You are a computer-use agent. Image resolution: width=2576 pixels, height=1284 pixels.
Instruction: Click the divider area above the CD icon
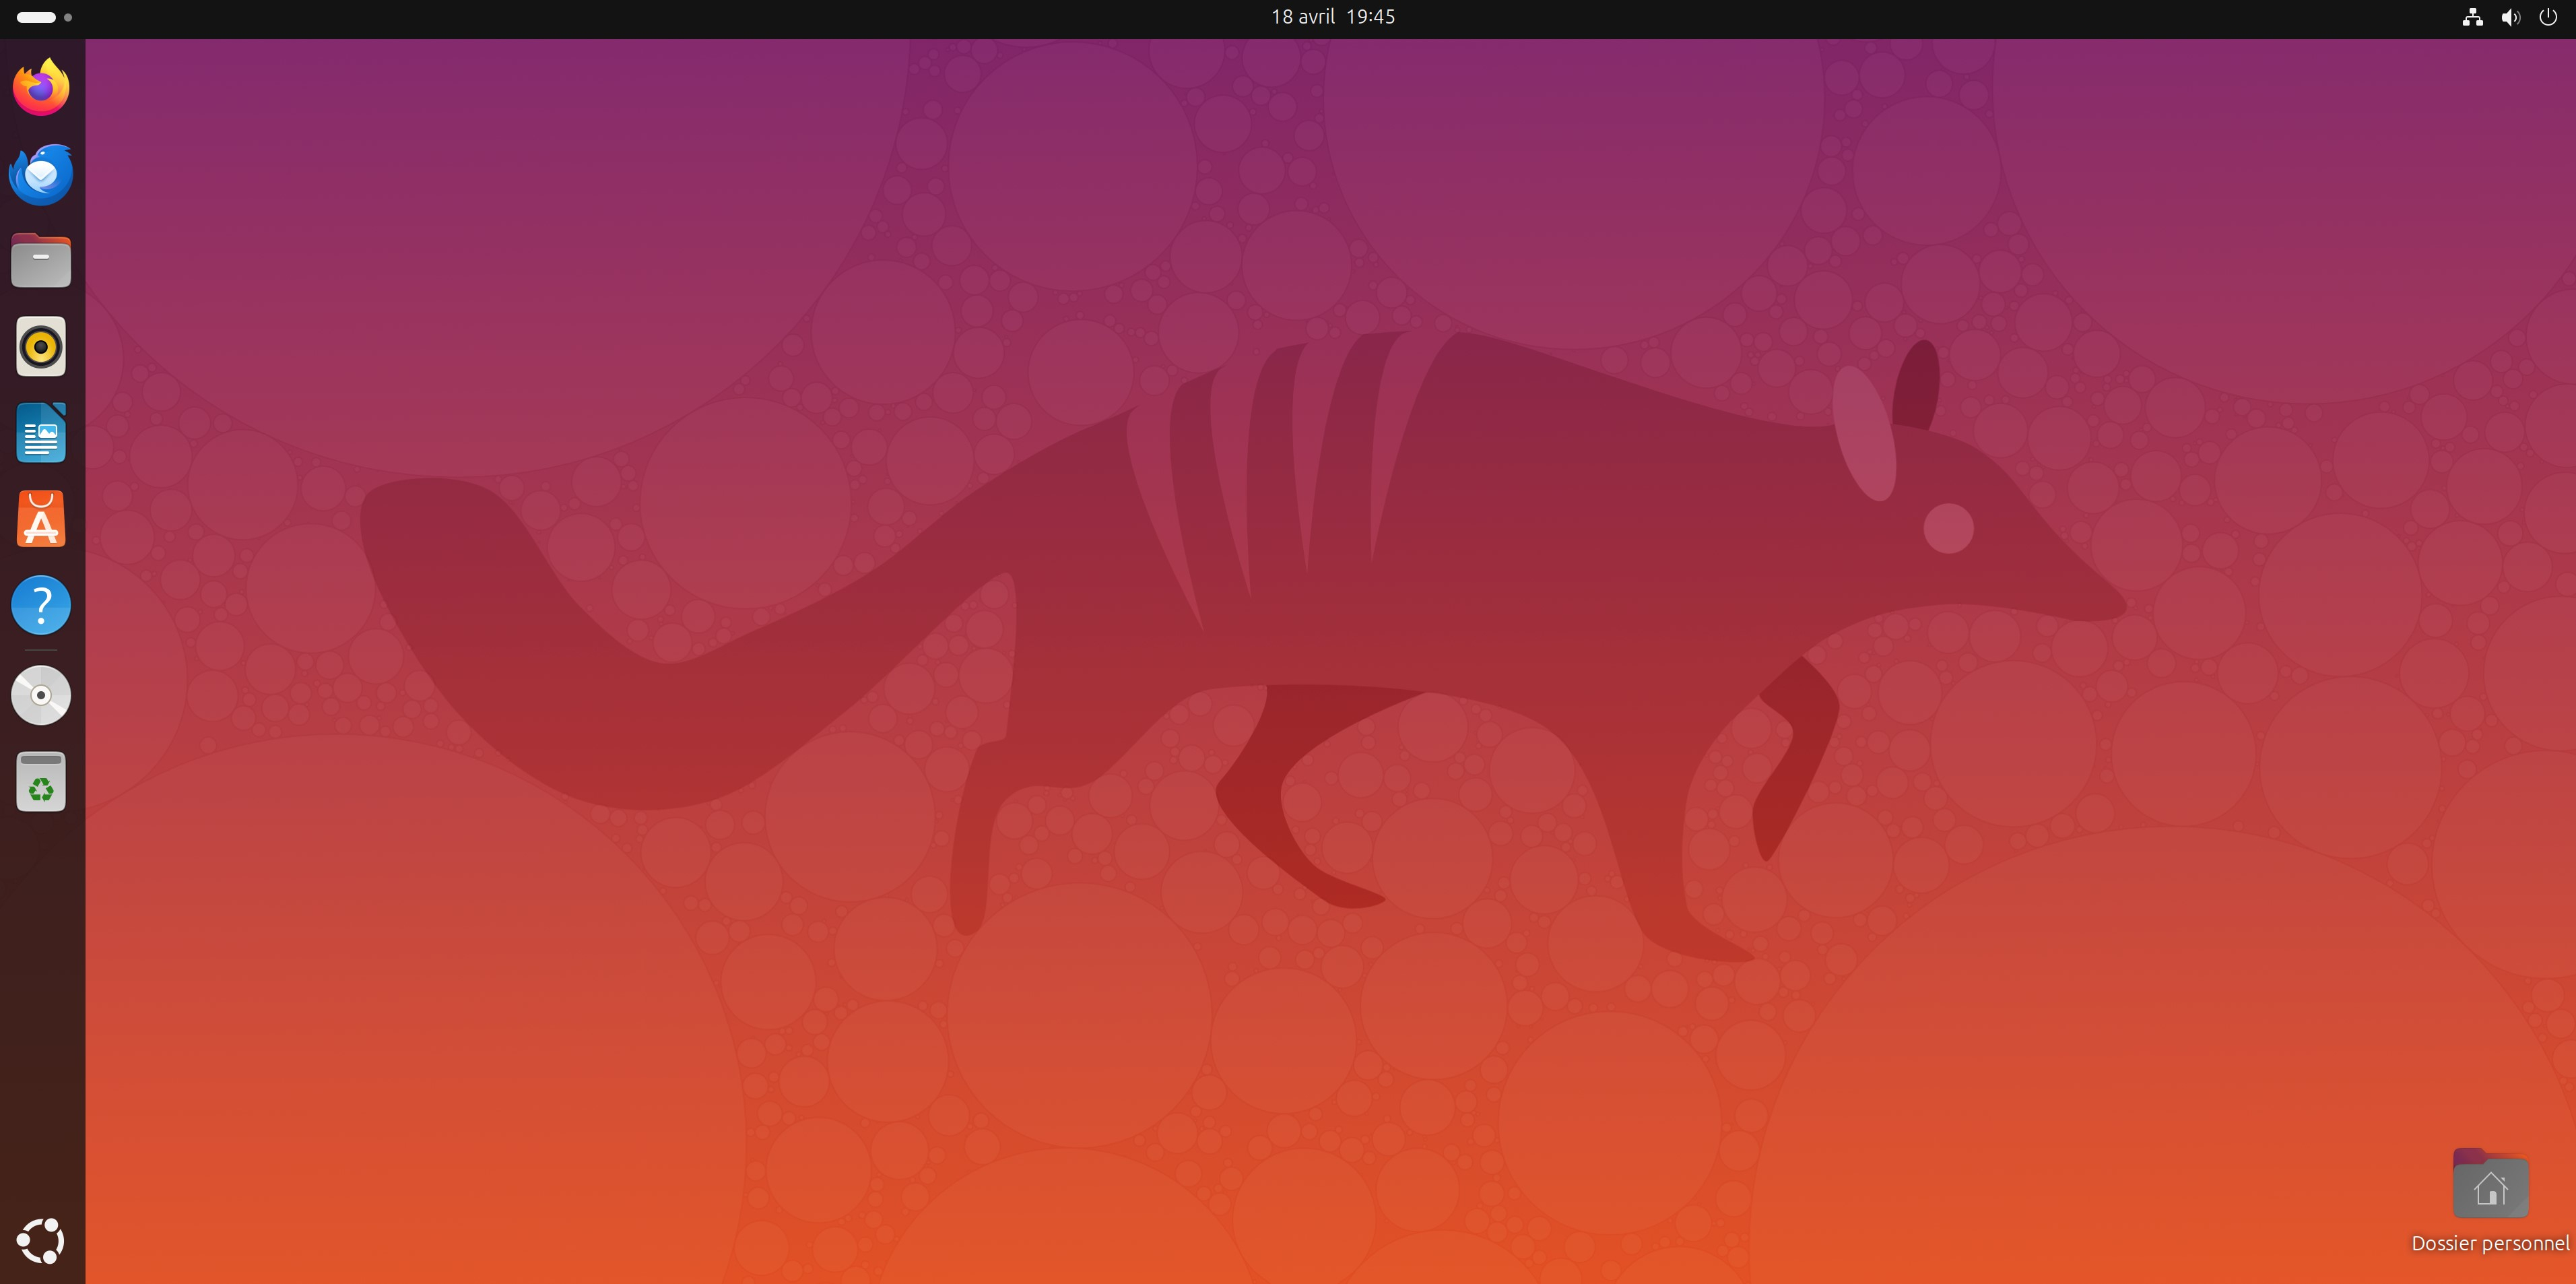click(40, 650)
